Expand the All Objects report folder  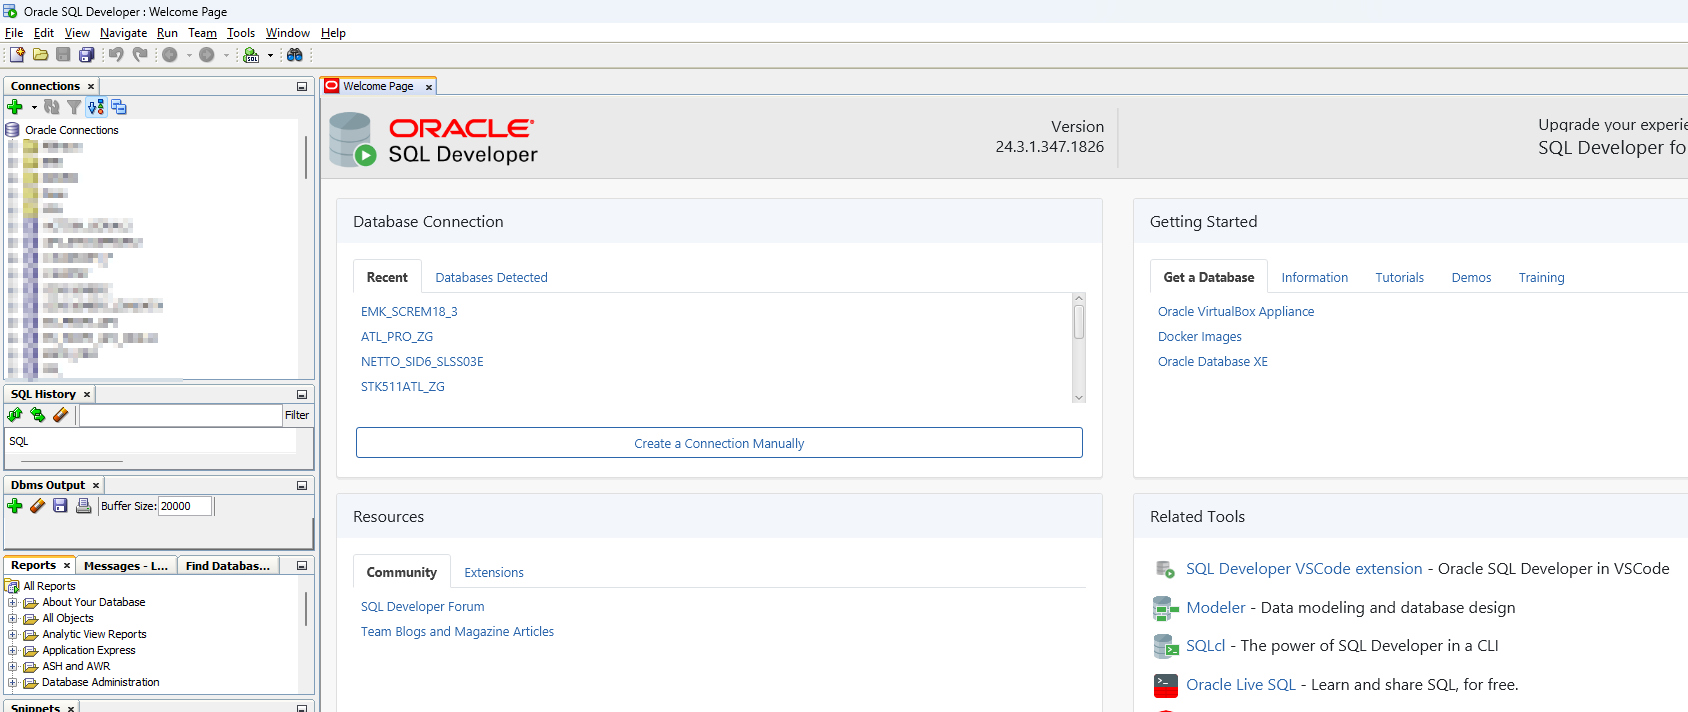coord(12,619)
